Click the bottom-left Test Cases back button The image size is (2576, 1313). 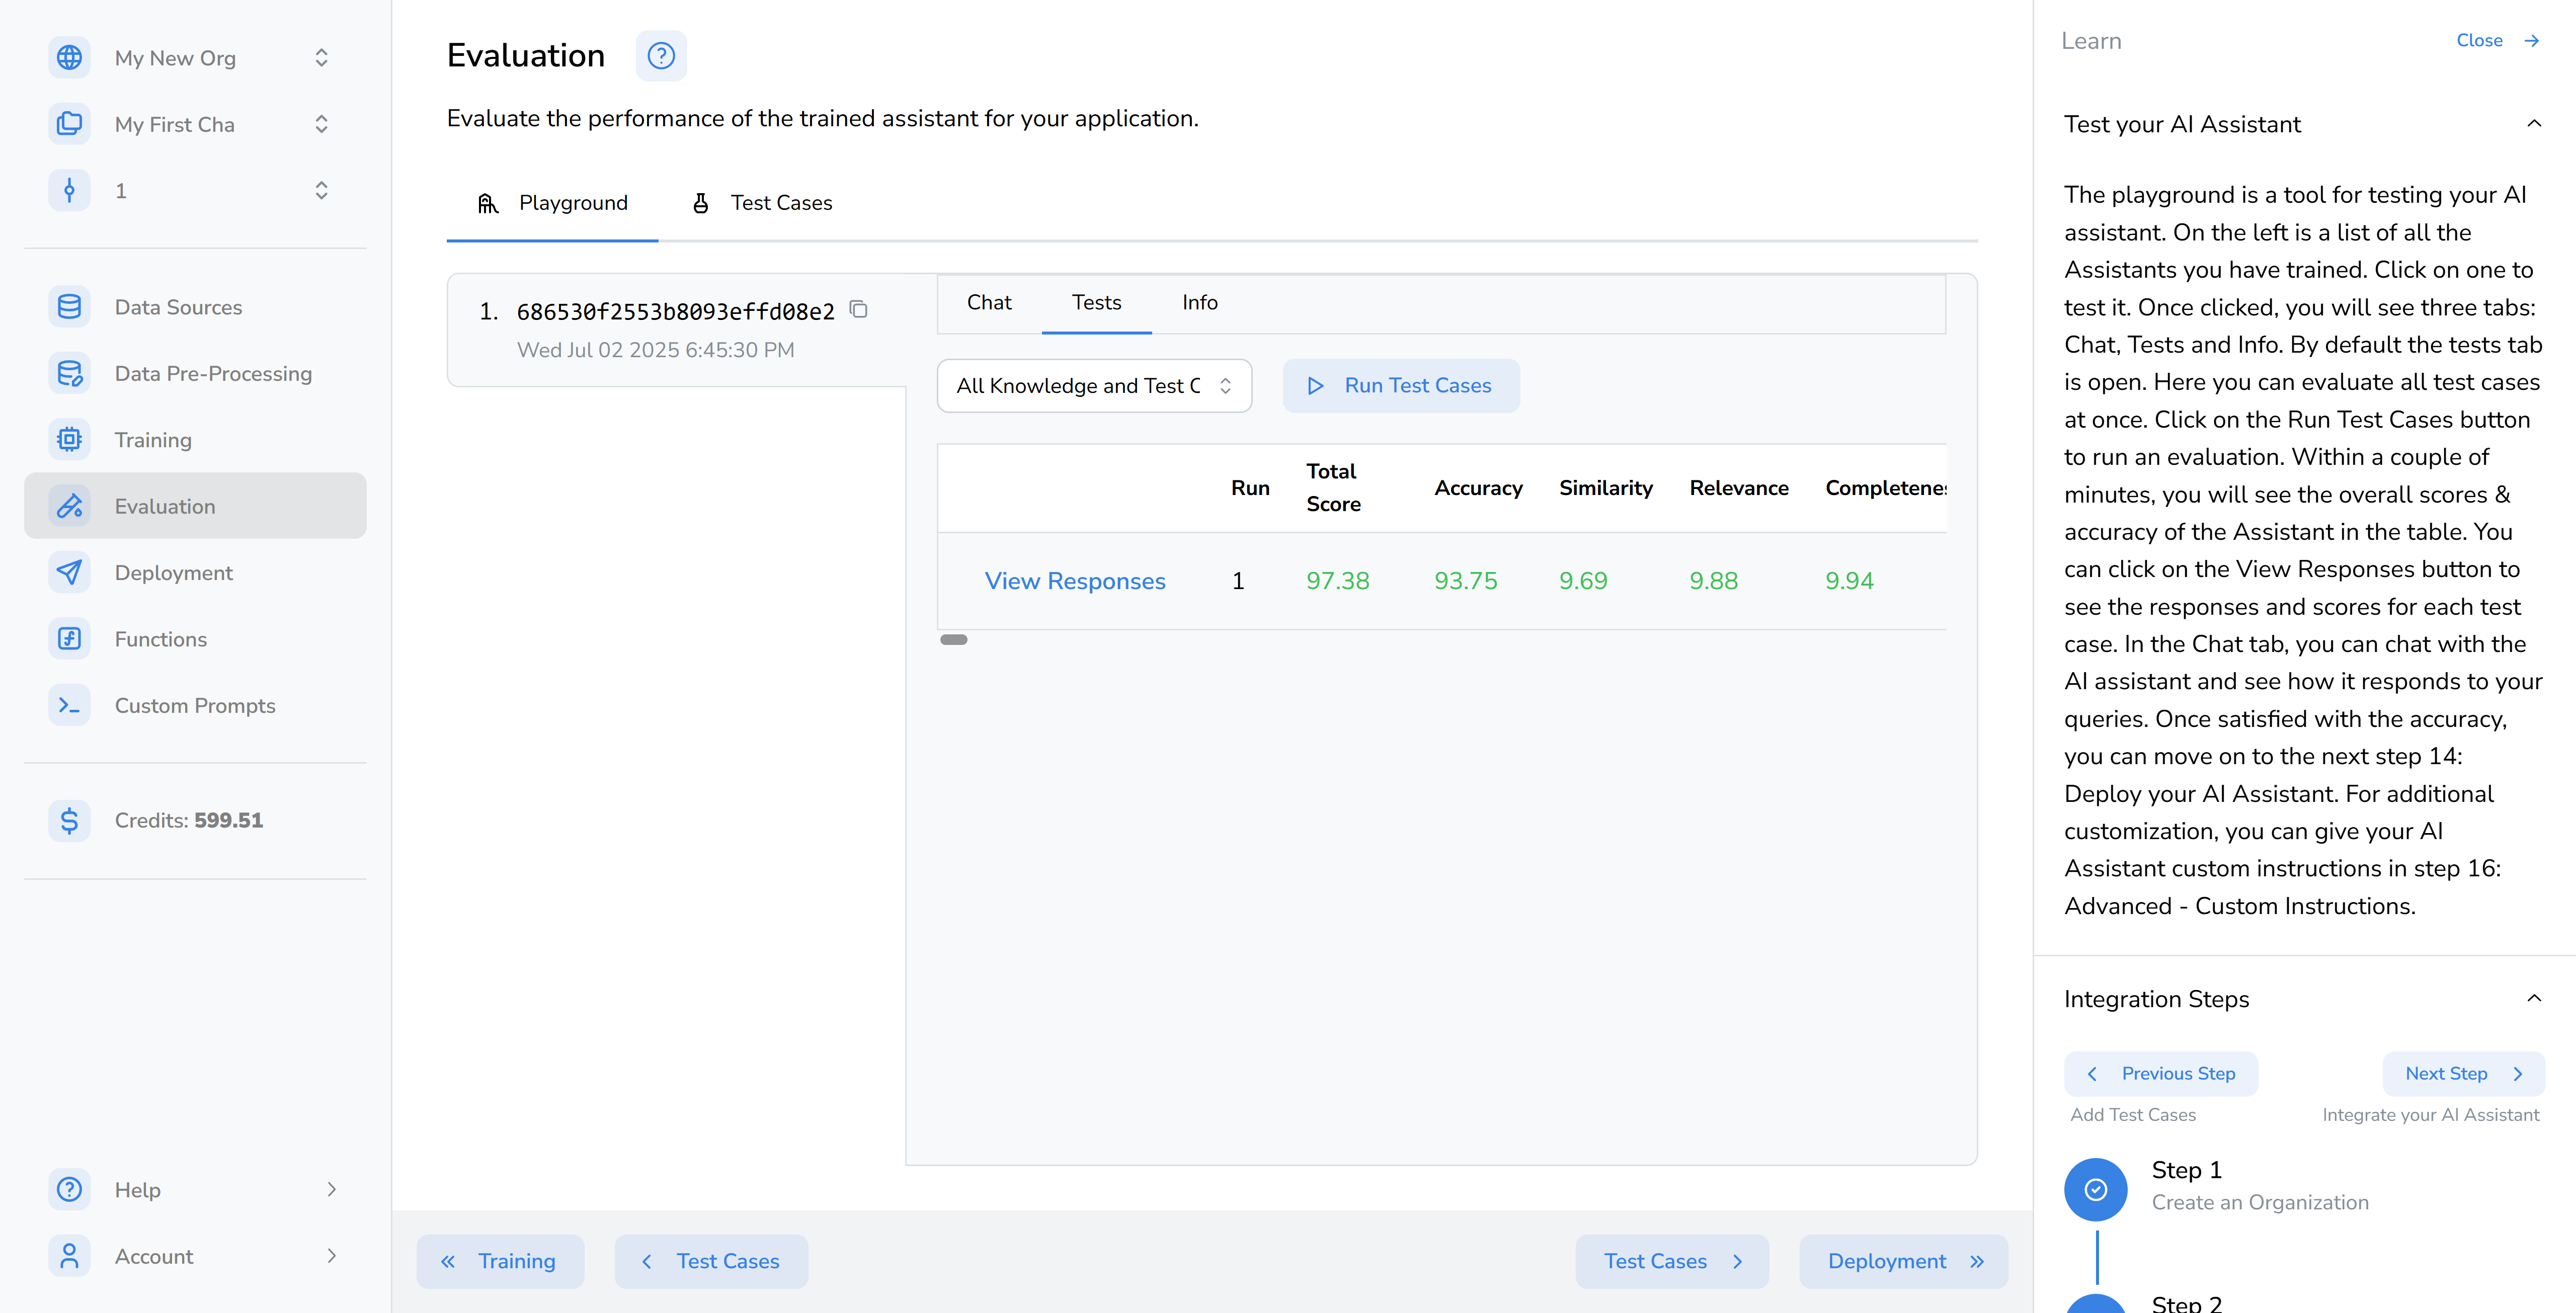point(711,1261)
